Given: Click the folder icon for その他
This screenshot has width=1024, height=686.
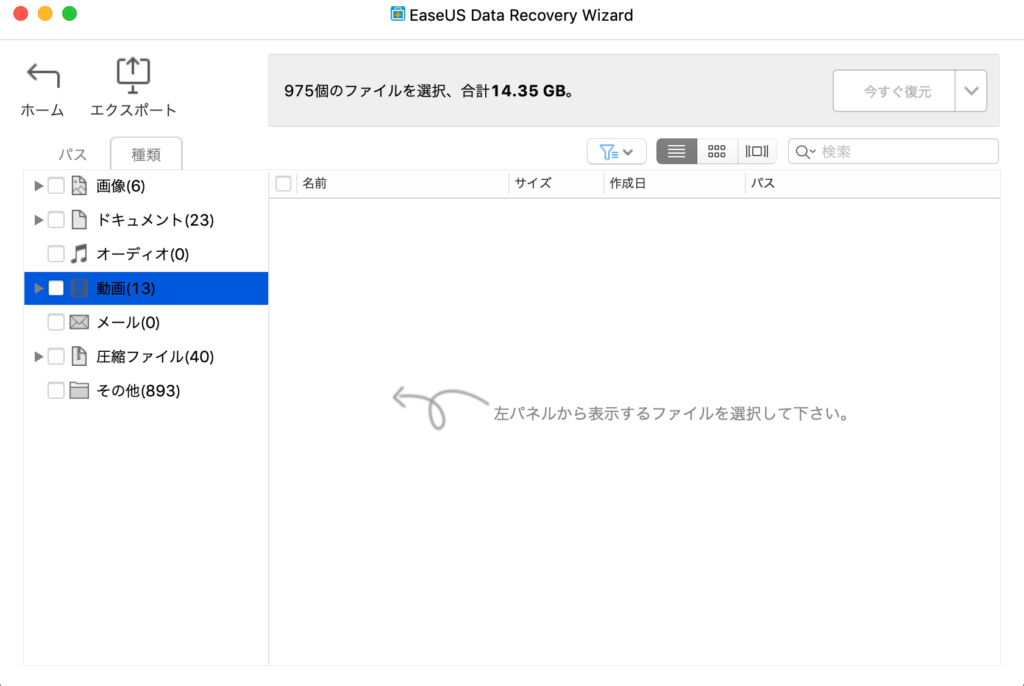Looking at the screenshot, I should click(x=79, y=391).
